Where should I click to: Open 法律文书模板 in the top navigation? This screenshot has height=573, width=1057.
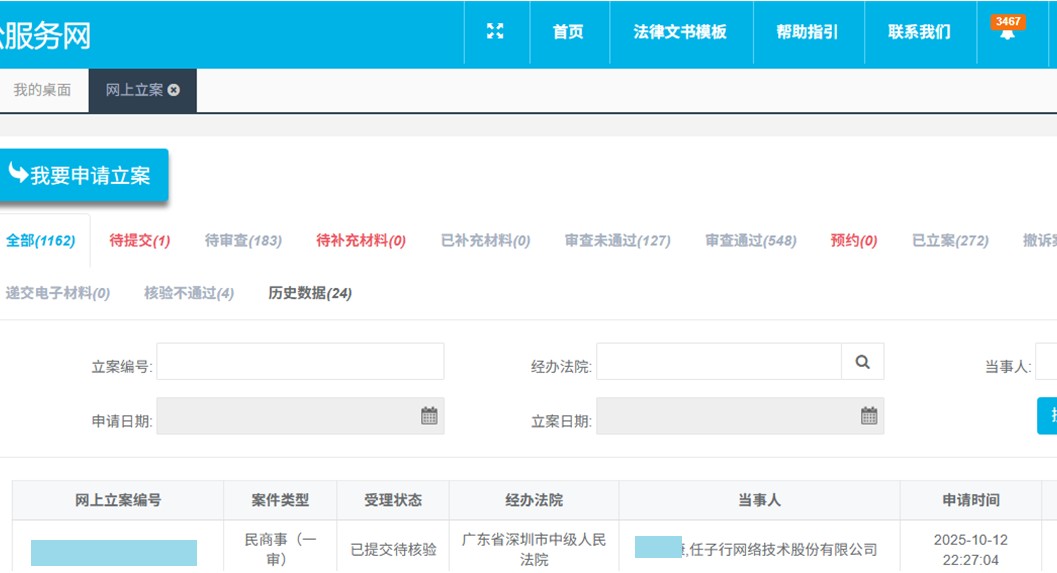coord(680,32)
